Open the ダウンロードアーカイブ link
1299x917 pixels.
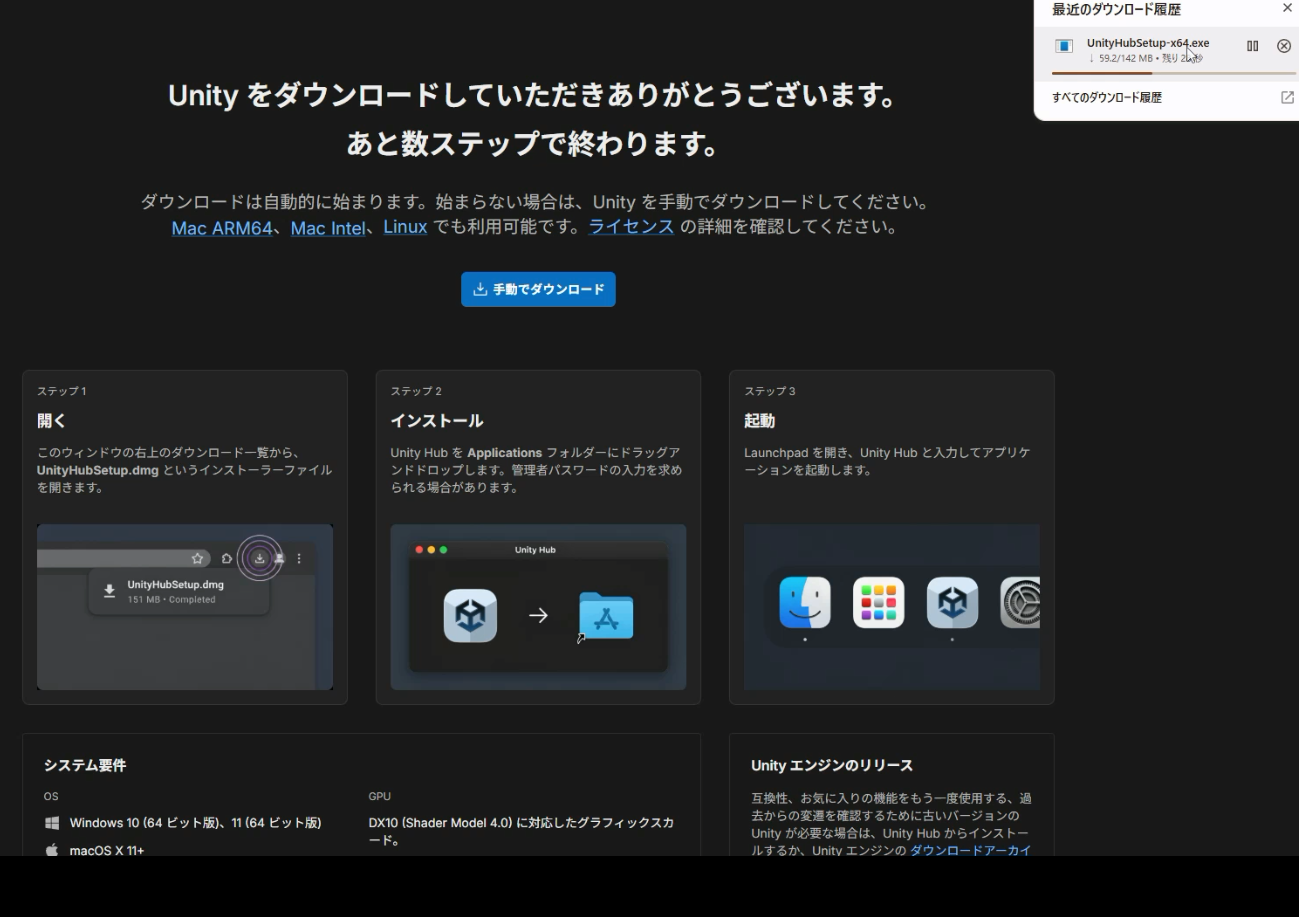(970, 851)
